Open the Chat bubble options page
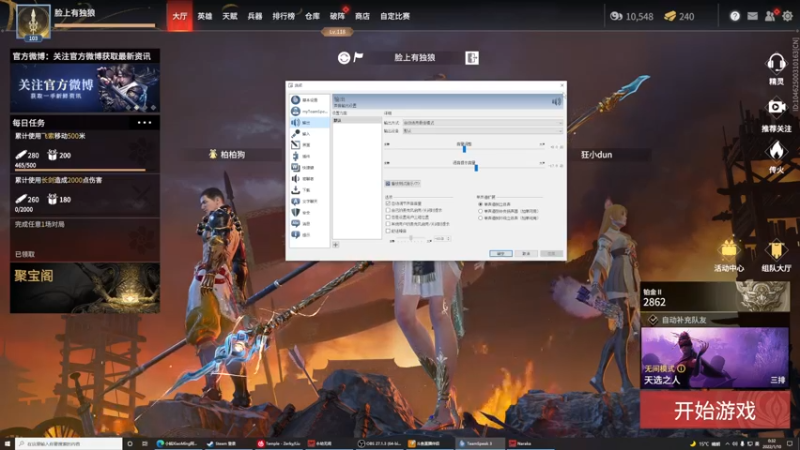This screenshot has height=450, width=800. 308,201
